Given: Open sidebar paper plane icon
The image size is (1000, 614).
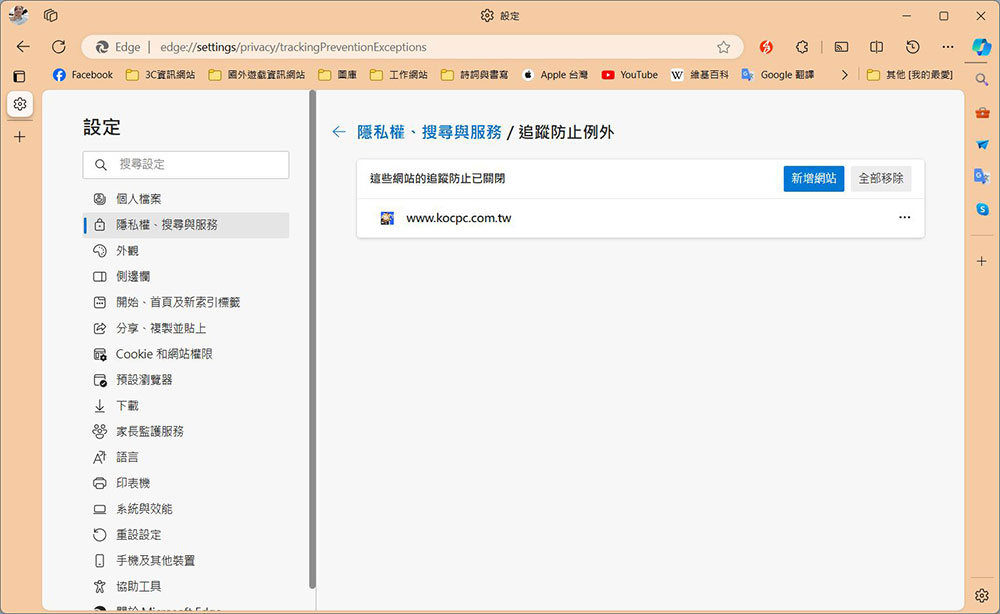Looking at the screenshot, I should tap(982, 145).
